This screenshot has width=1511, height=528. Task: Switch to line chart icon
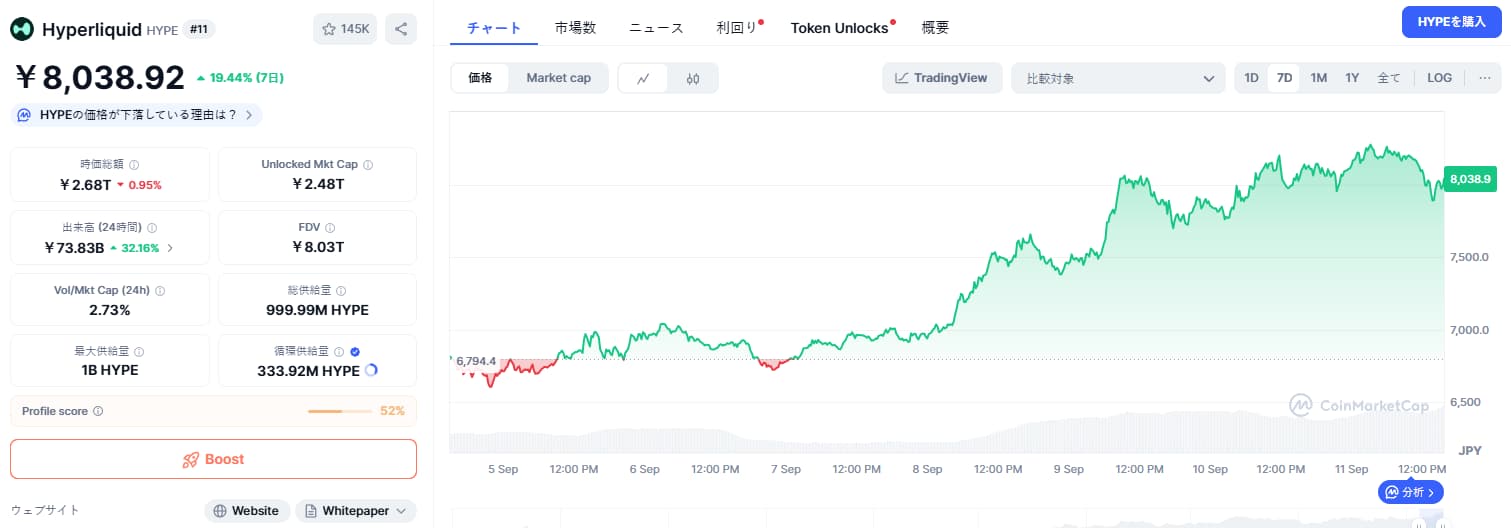click(644, 78)
